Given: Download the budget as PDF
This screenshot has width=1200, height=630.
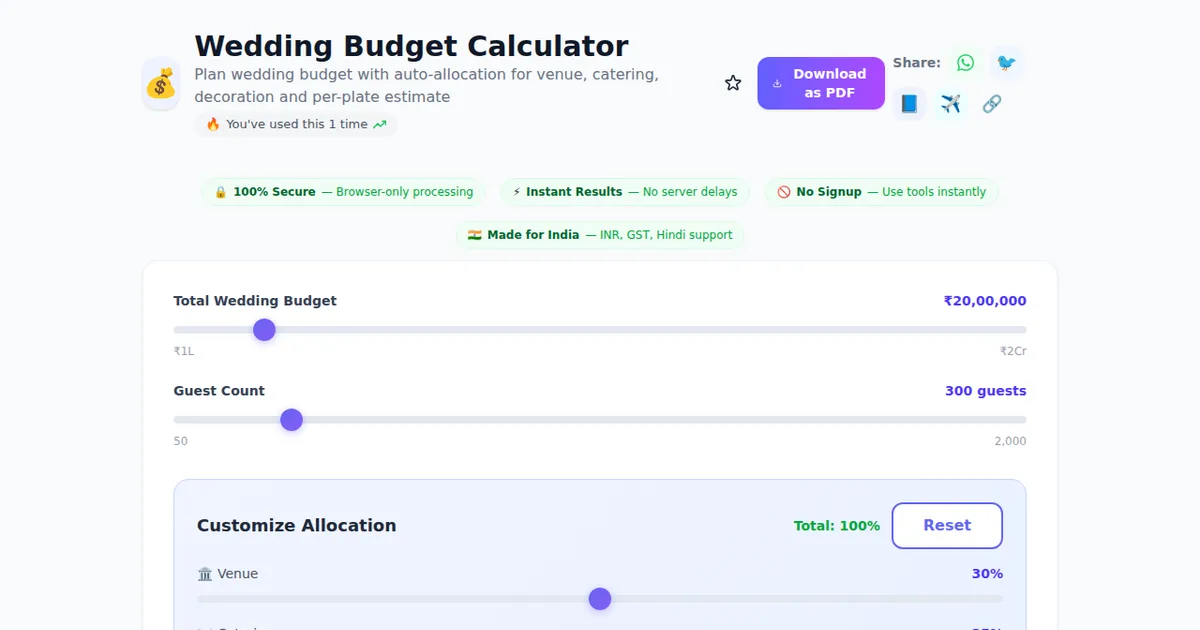Looking at the screenshot, I should click(x=820, y=83).
